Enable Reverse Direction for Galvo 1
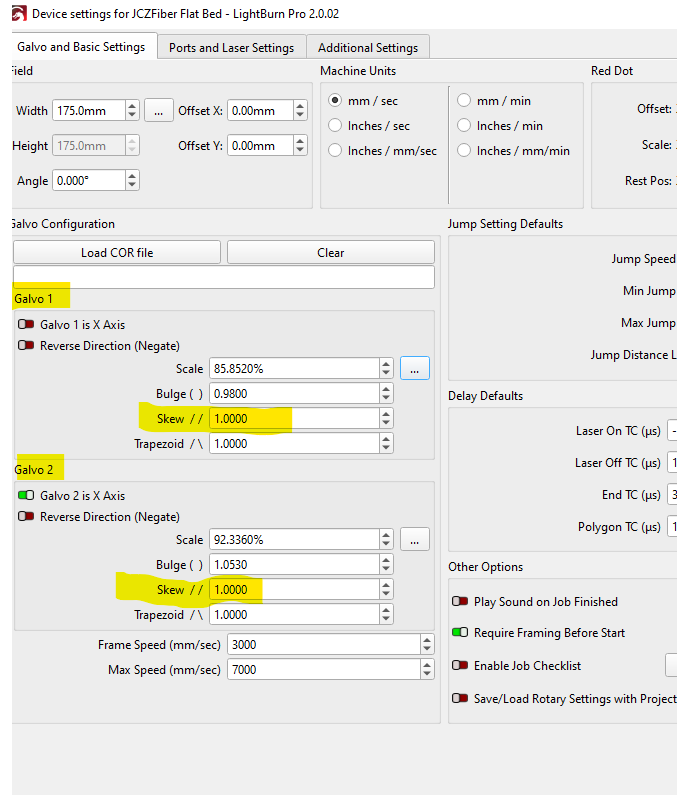This screenshot has height=795, width=677. click(x=26, y=346)
